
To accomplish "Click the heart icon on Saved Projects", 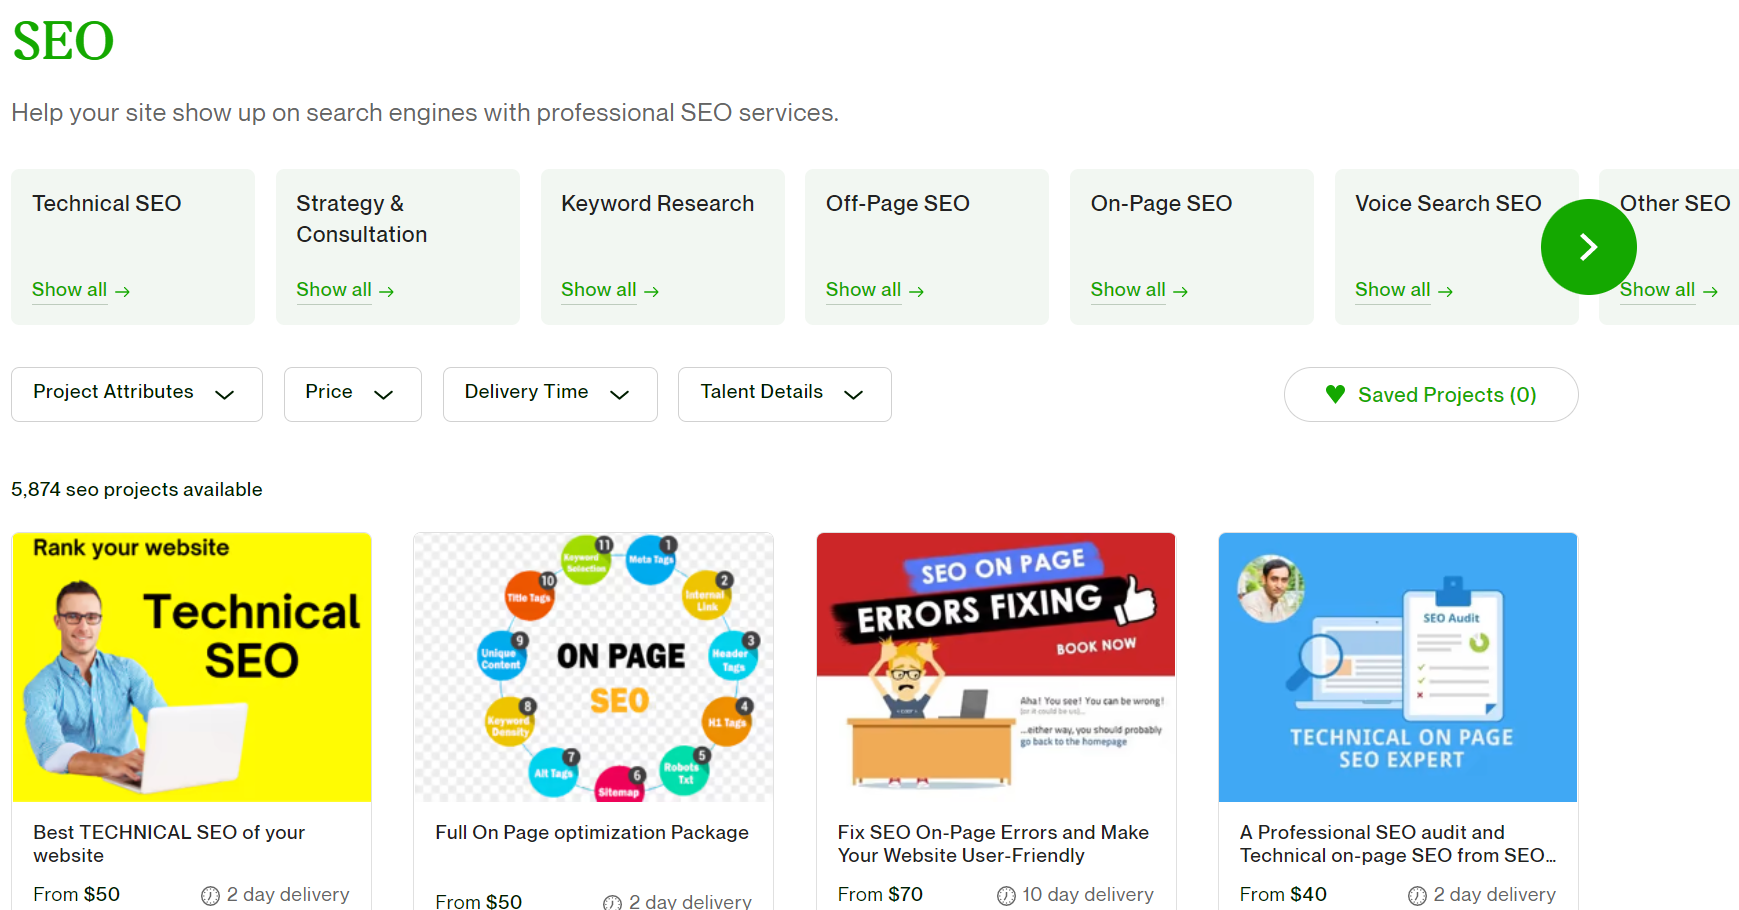I will coord(1334,394).
